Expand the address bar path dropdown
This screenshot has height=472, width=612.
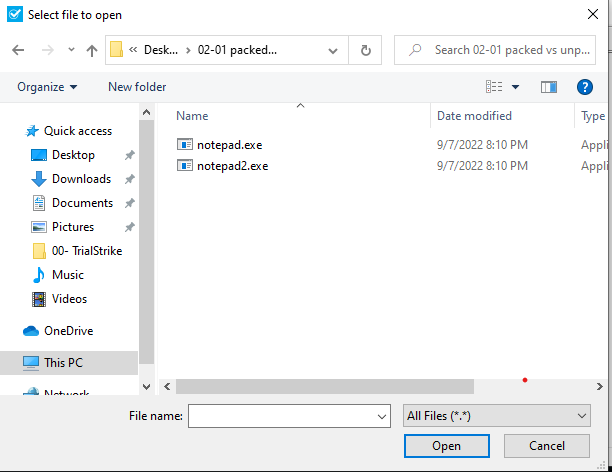333,50
